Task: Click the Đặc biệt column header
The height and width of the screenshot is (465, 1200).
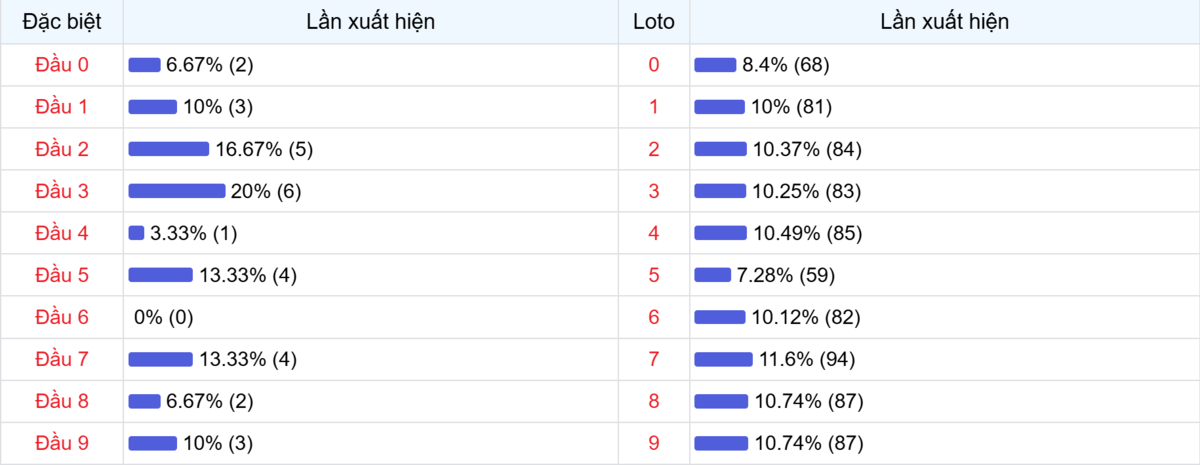Action: coord(62,21)
